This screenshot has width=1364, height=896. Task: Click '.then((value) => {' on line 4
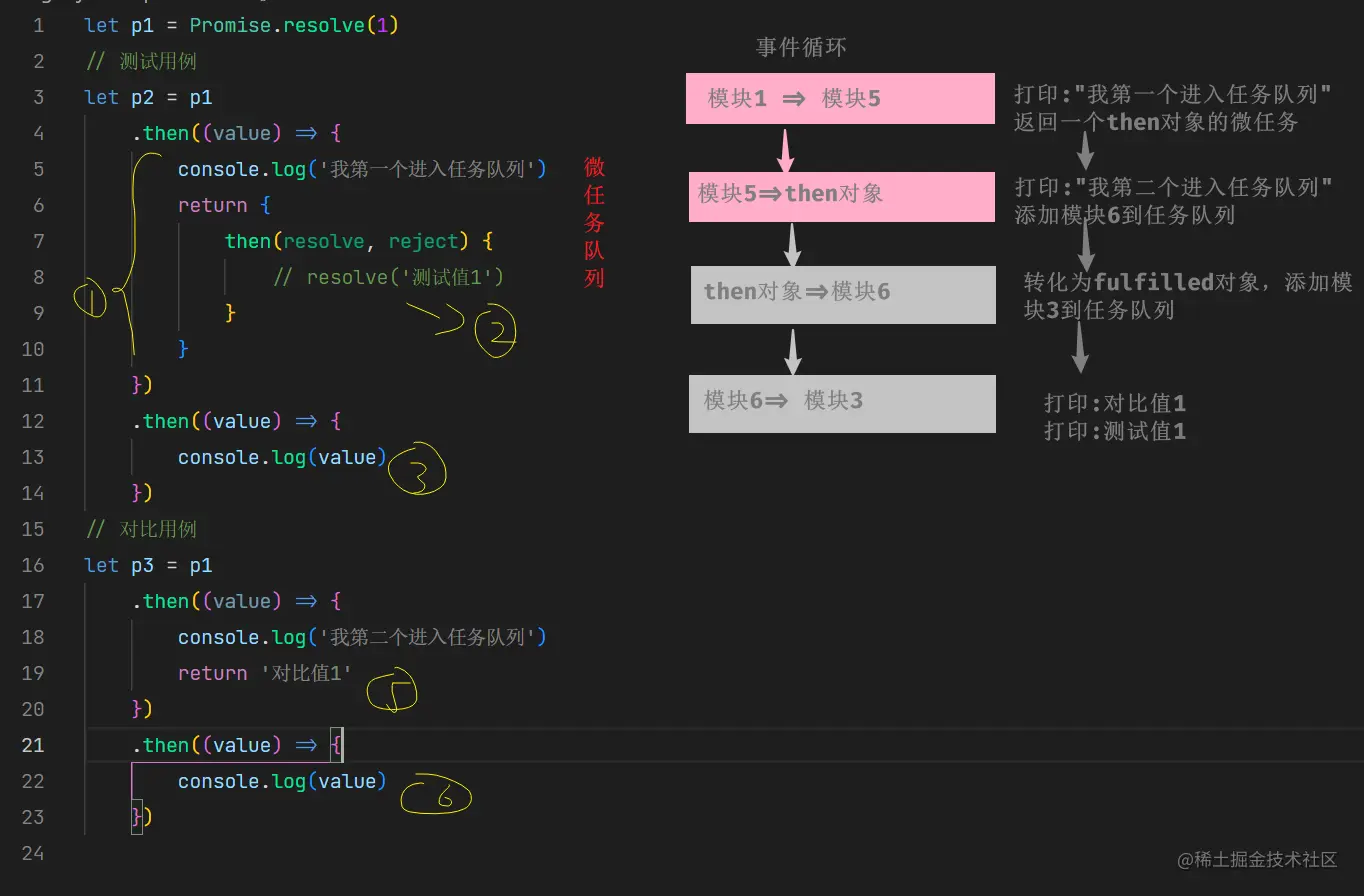point(237,133)
